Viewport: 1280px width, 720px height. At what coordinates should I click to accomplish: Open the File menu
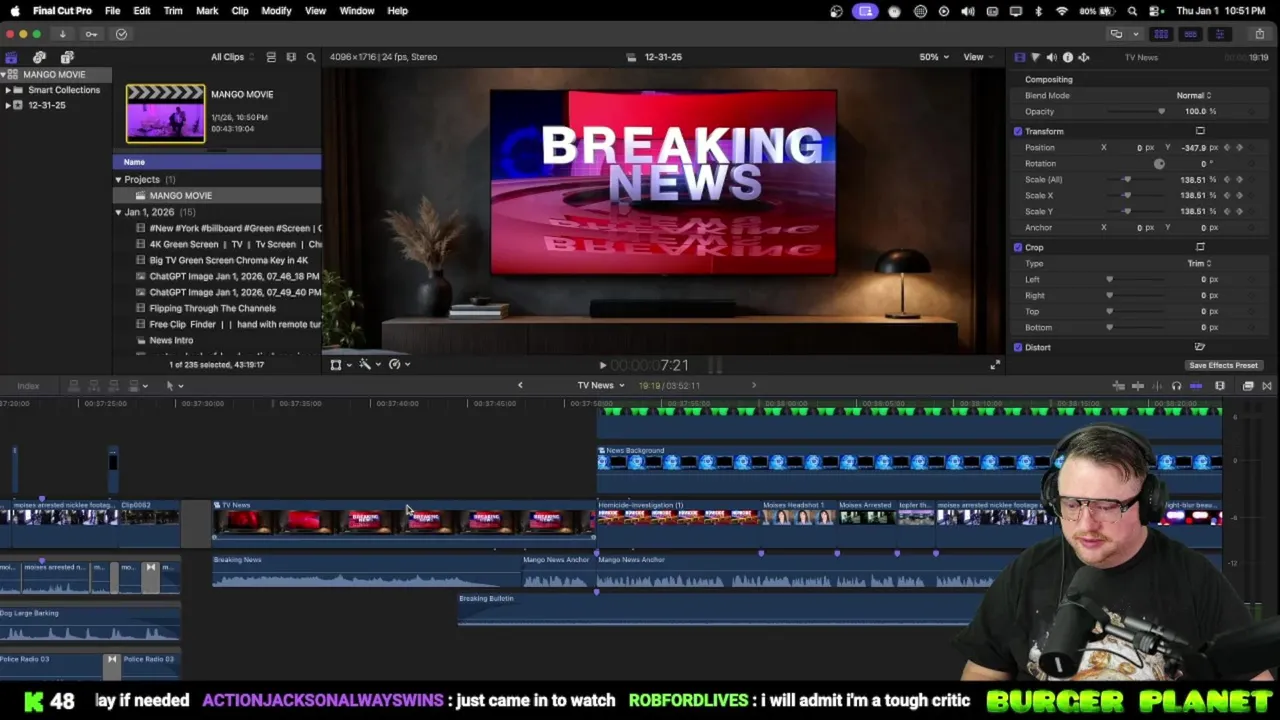pyautogui.click(x=112, y=11)
